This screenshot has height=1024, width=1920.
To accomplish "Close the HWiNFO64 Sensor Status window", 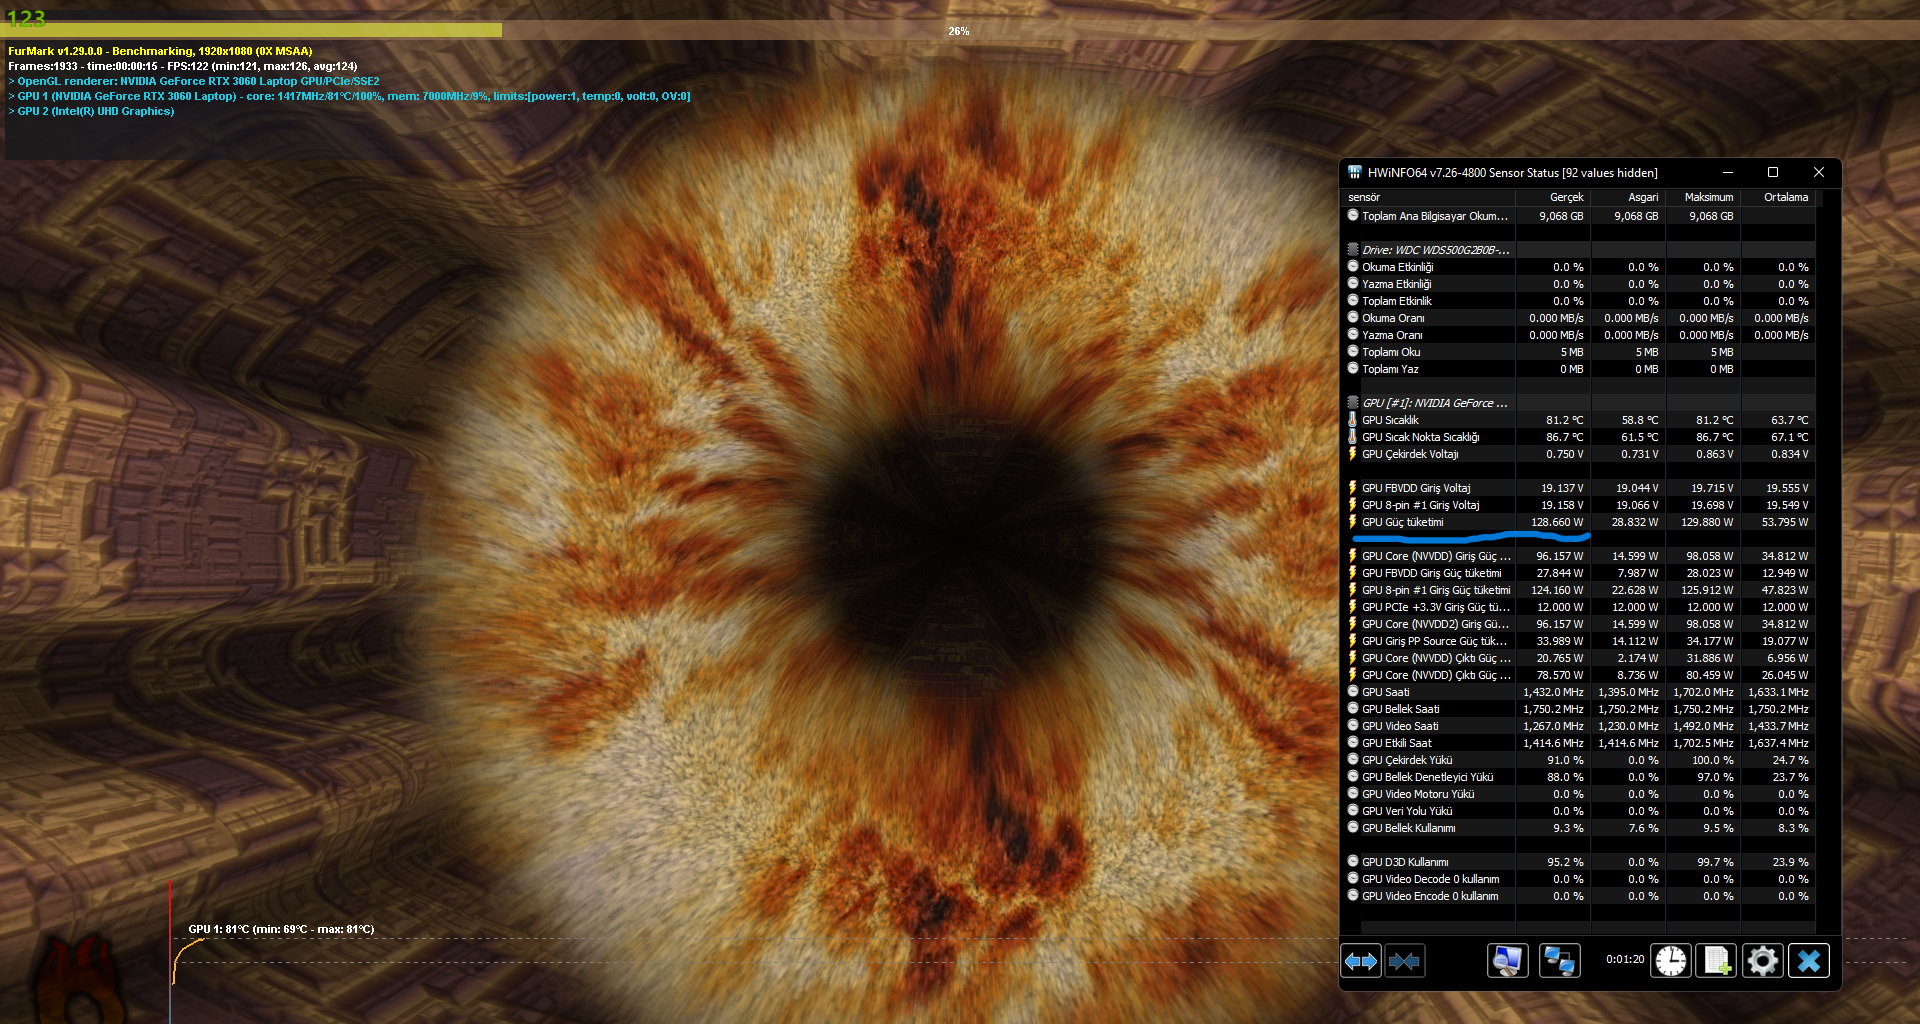I will [x=1819, y=172].
